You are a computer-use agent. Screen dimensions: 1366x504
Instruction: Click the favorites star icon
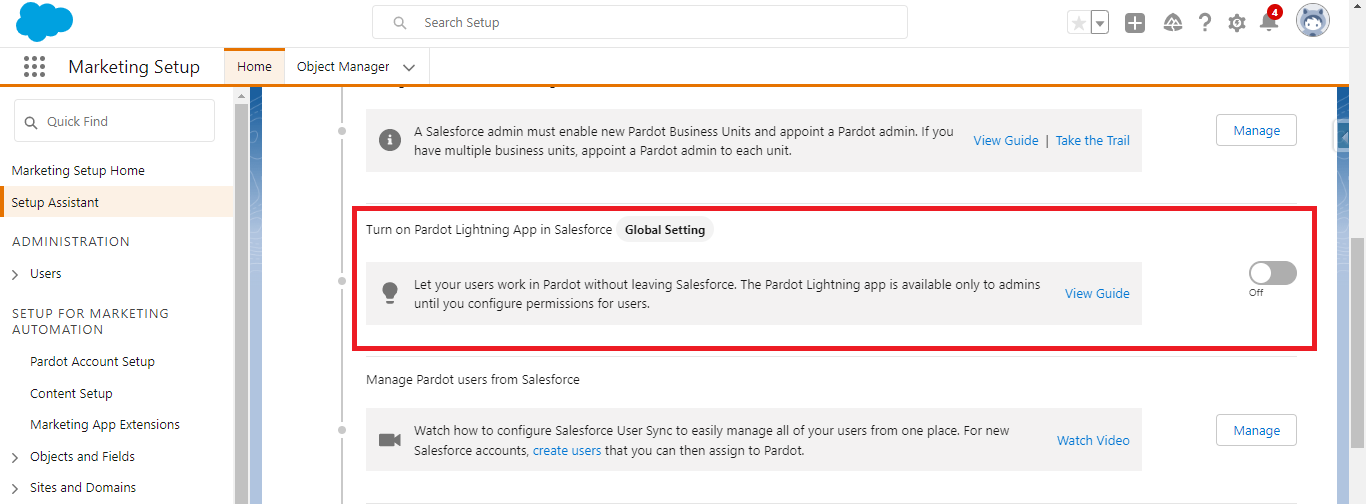point(1078,23)
